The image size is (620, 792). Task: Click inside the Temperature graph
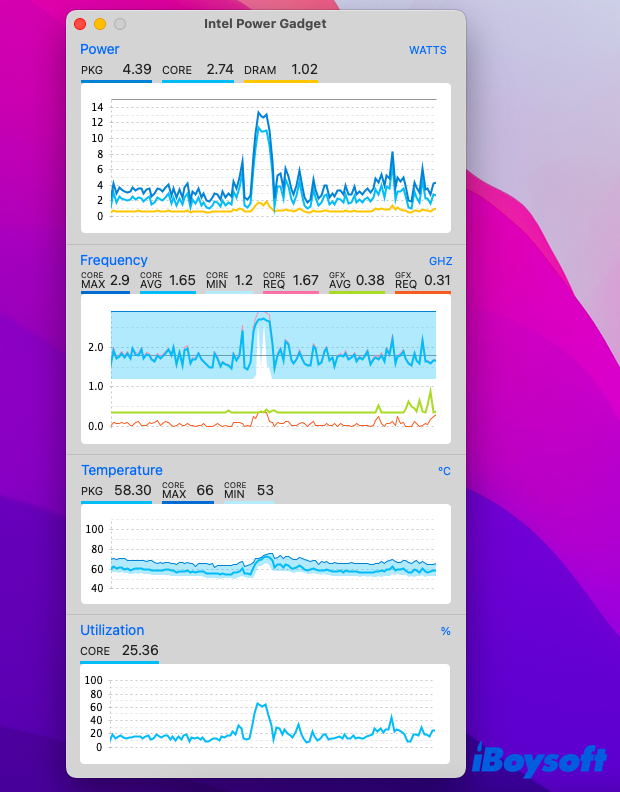point(266,554)
